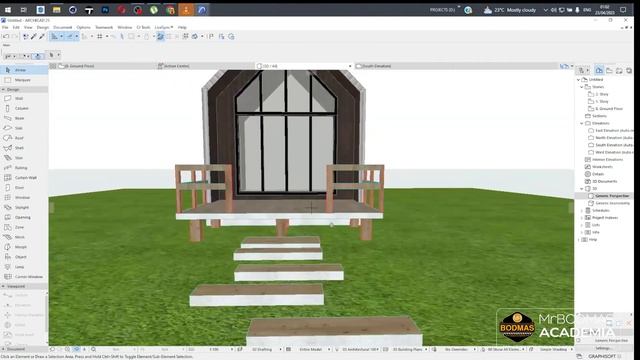Toggle Snap Guides and Points
The image size is (640, 360).
coord(70,36)
